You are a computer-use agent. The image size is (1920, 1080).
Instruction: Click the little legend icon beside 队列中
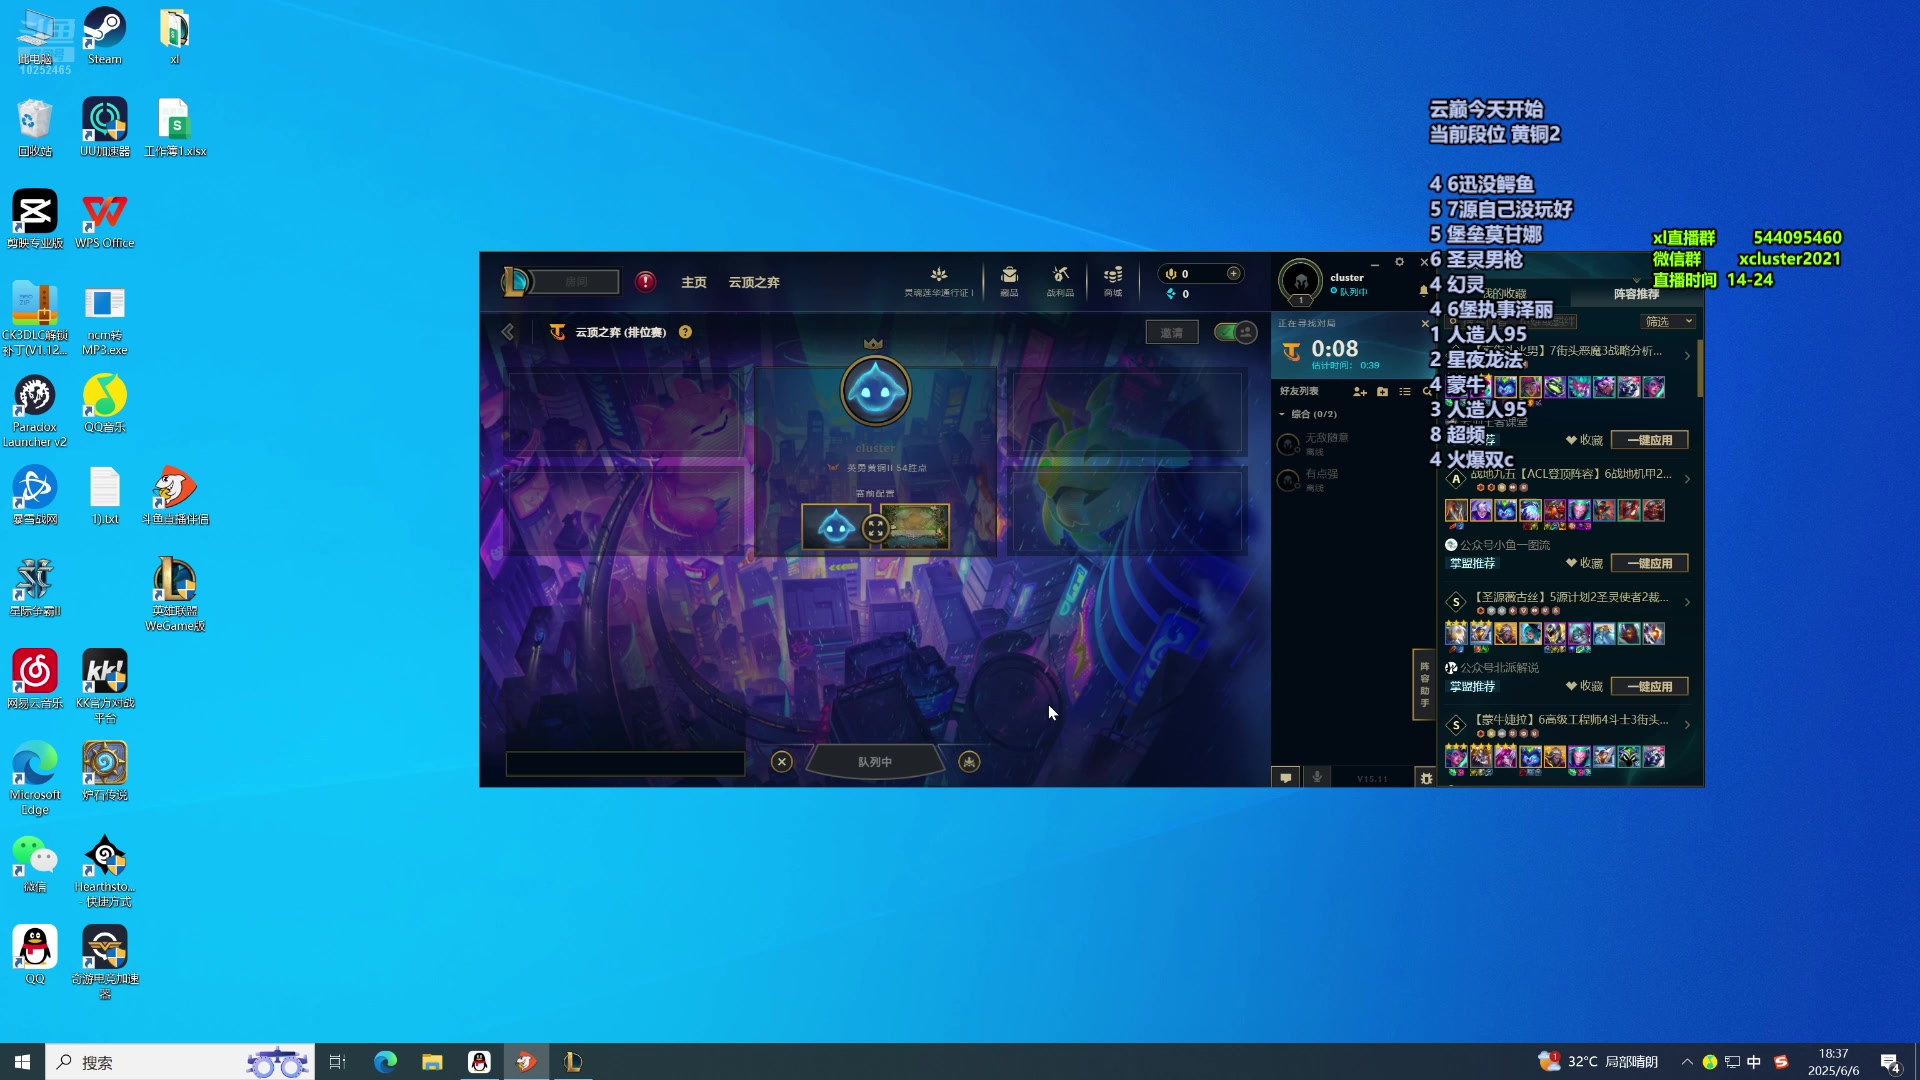(x=969, y=762)
